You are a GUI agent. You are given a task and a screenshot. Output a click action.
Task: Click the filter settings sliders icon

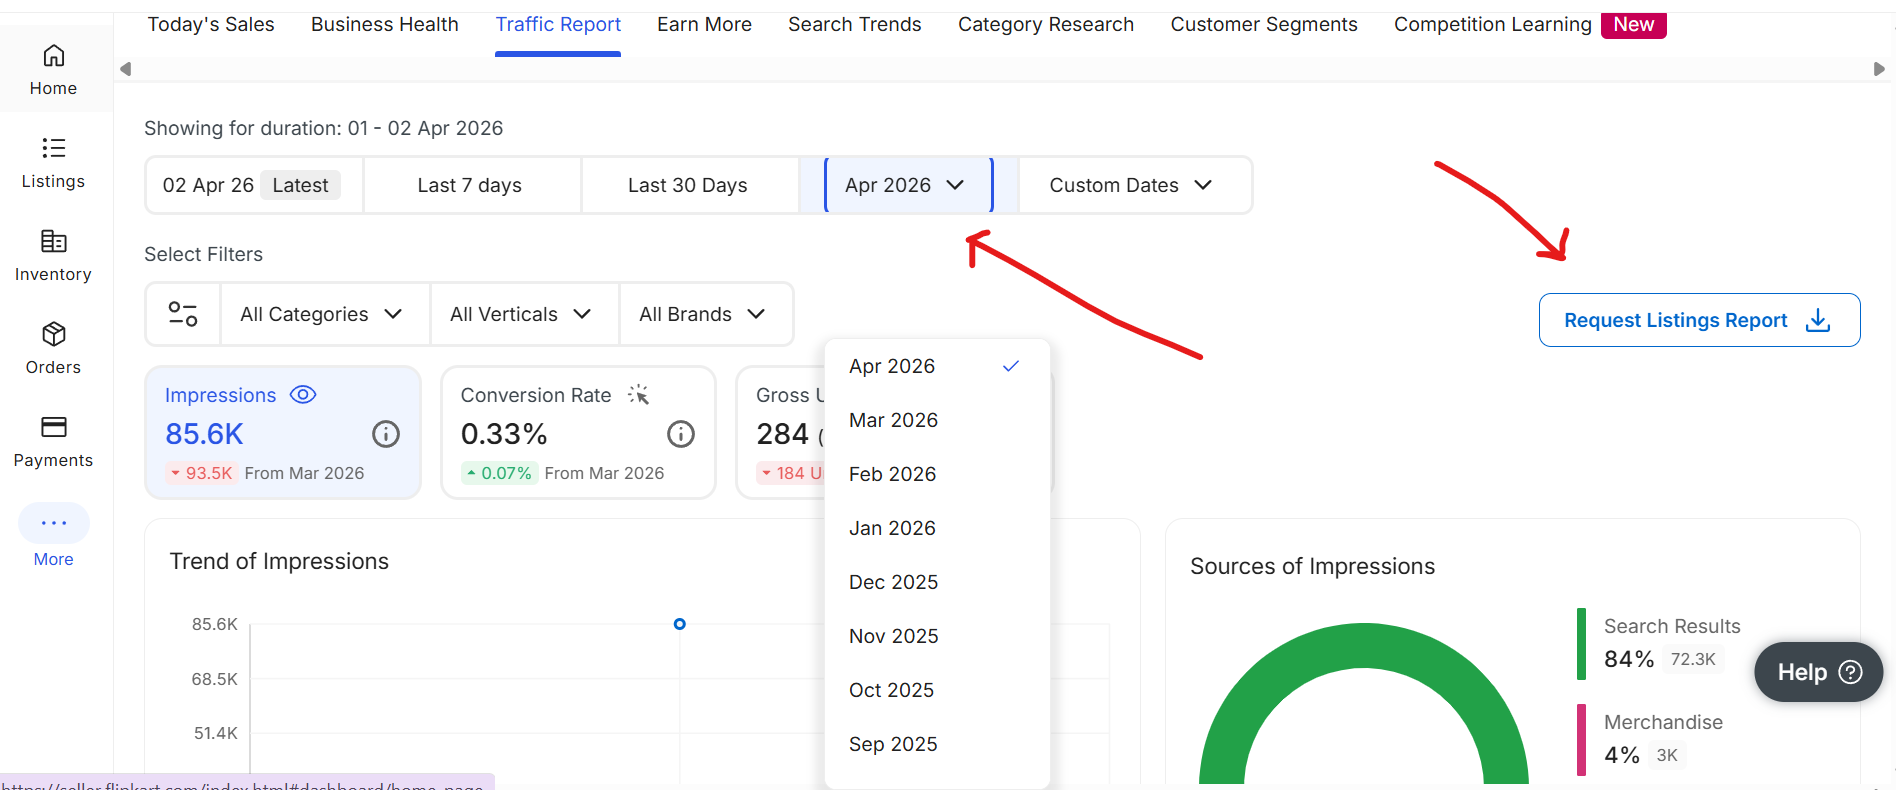[183, 314]
